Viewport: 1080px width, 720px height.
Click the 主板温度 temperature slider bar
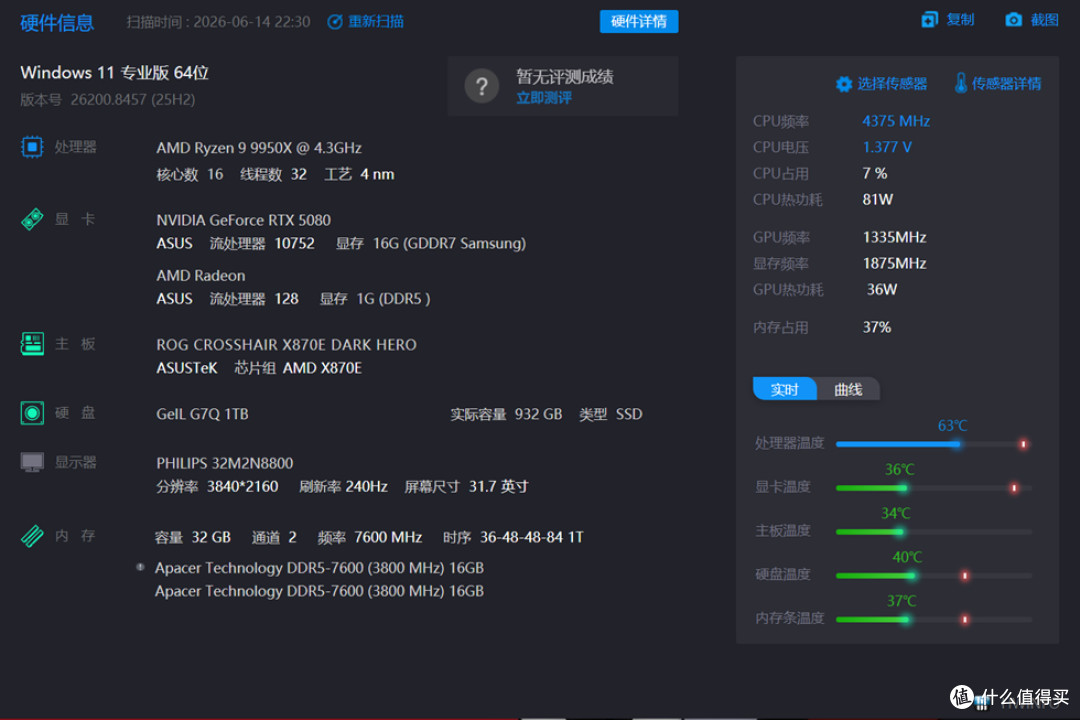coord(933,532)
